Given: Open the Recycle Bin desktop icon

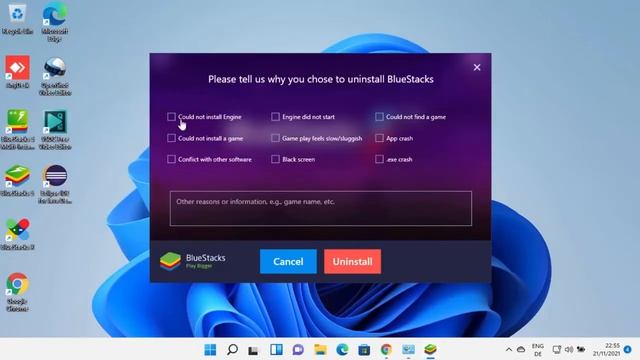Looking at the screenshot, I should tap(18, 19).
